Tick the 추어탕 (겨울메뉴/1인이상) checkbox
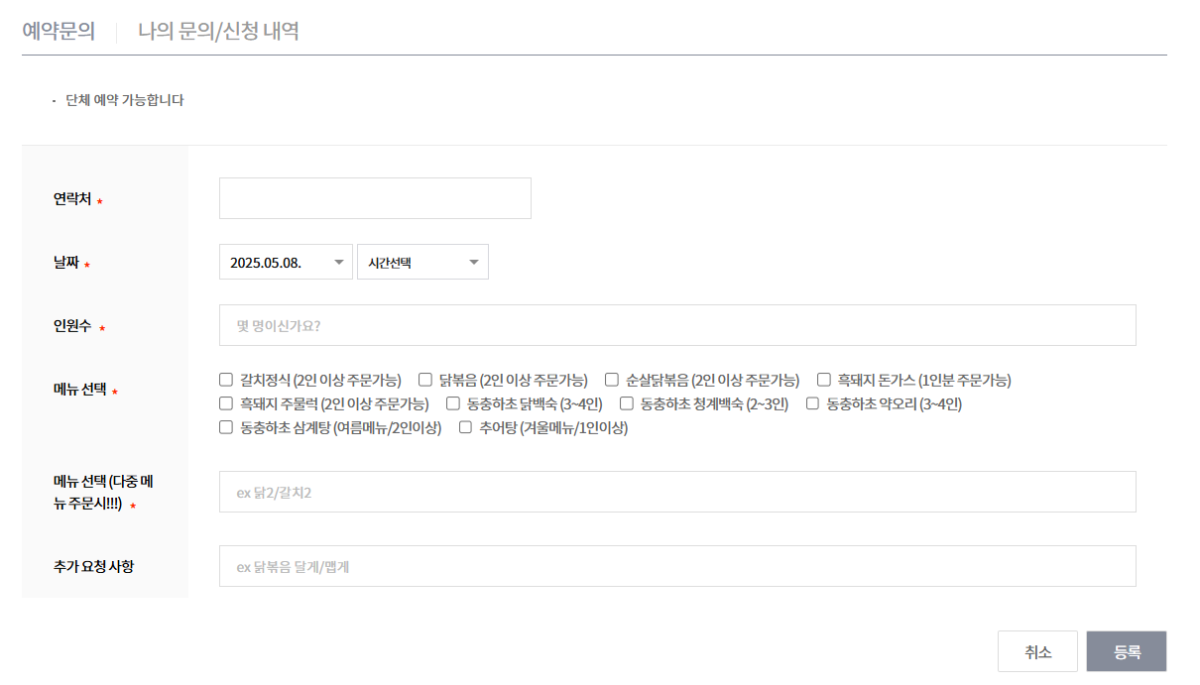The width and height of the screenshot is (1200, 685). 465,428
